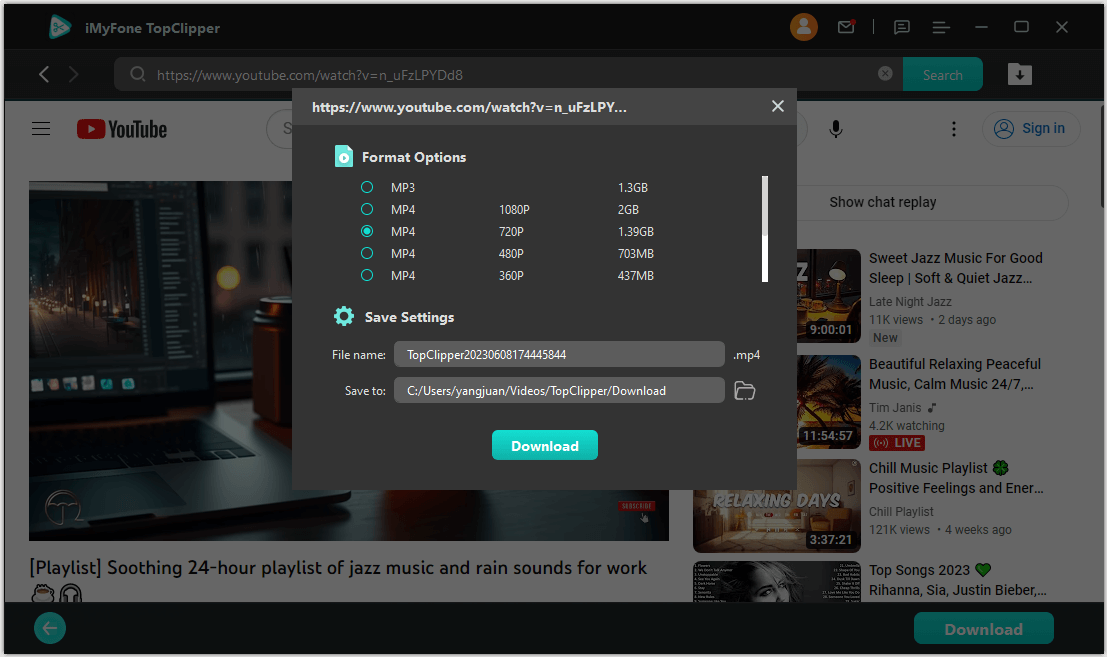Open YouTube three-dot settings menu

[954, 129]
